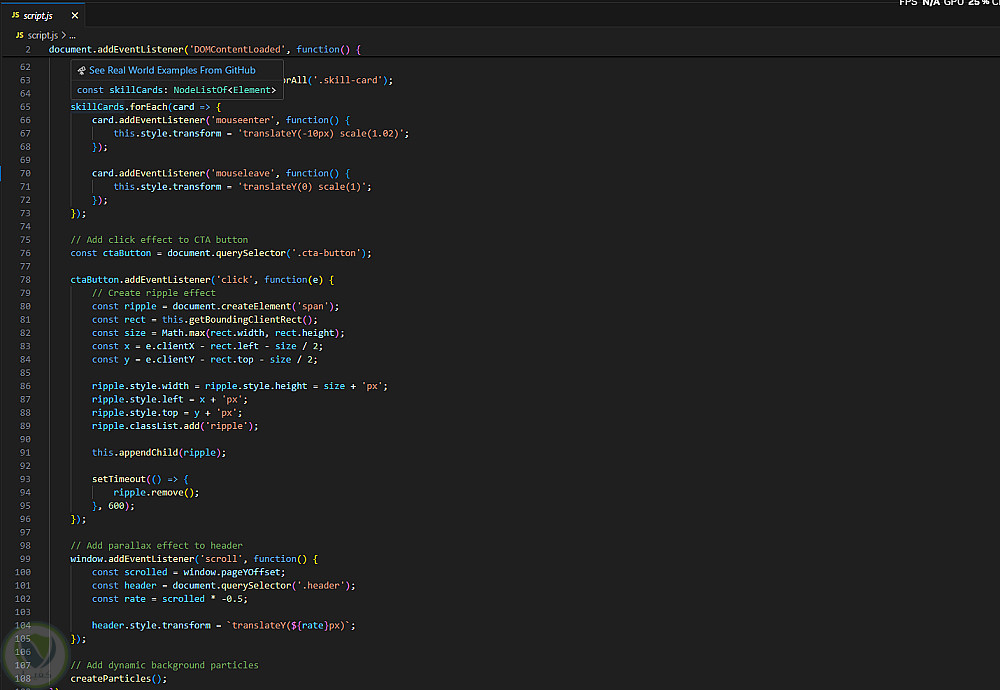Click the setTimeout function call

(x=118, y=479)
